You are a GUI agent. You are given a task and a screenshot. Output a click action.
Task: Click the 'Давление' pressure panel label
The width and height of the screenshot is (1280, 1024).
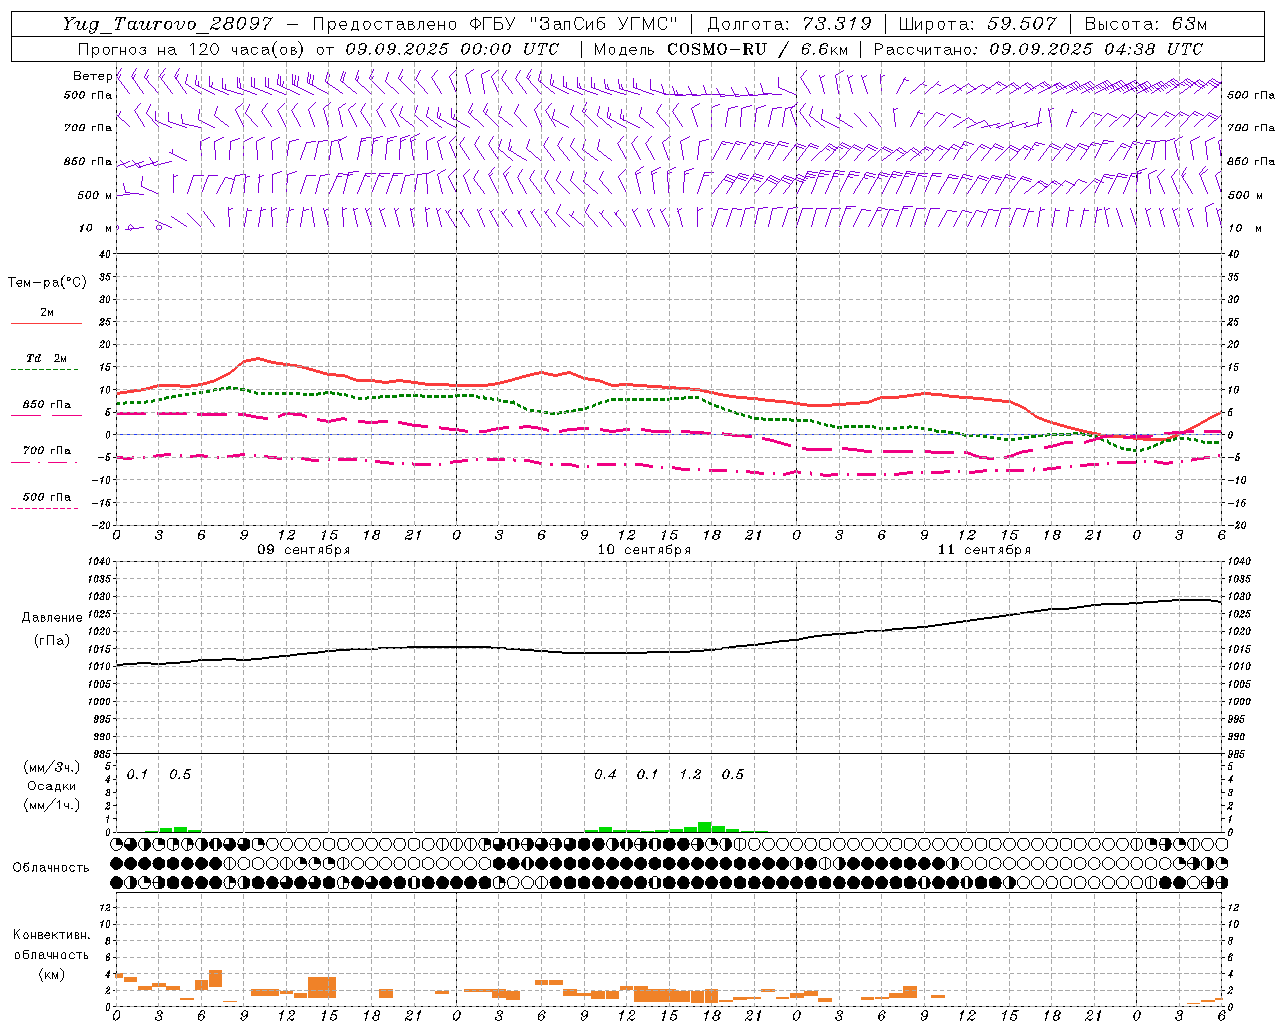click(52, 618)
